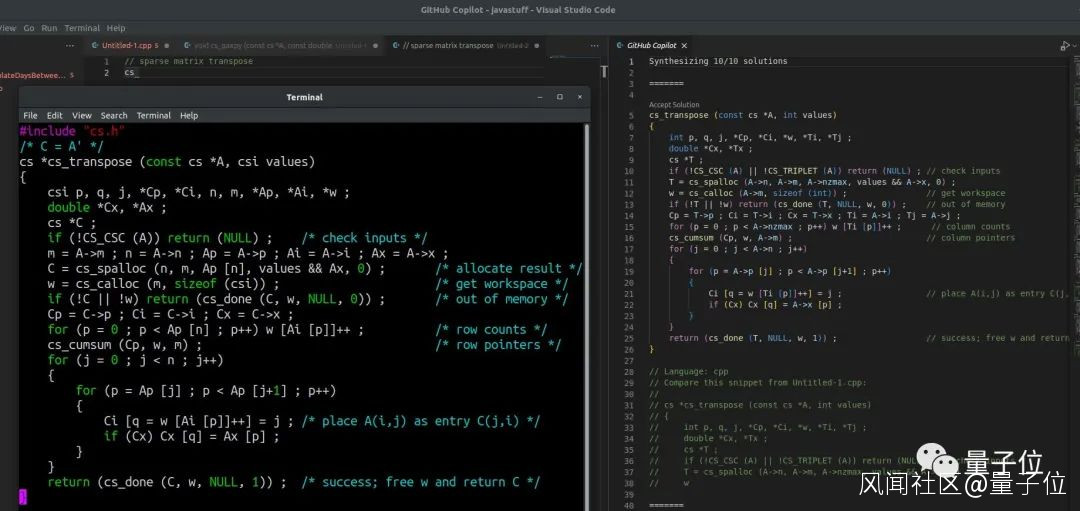Open the Help menu in VS Code
Screen dimensions: 1080x511
pyautogui.click(x=116, y=28)
